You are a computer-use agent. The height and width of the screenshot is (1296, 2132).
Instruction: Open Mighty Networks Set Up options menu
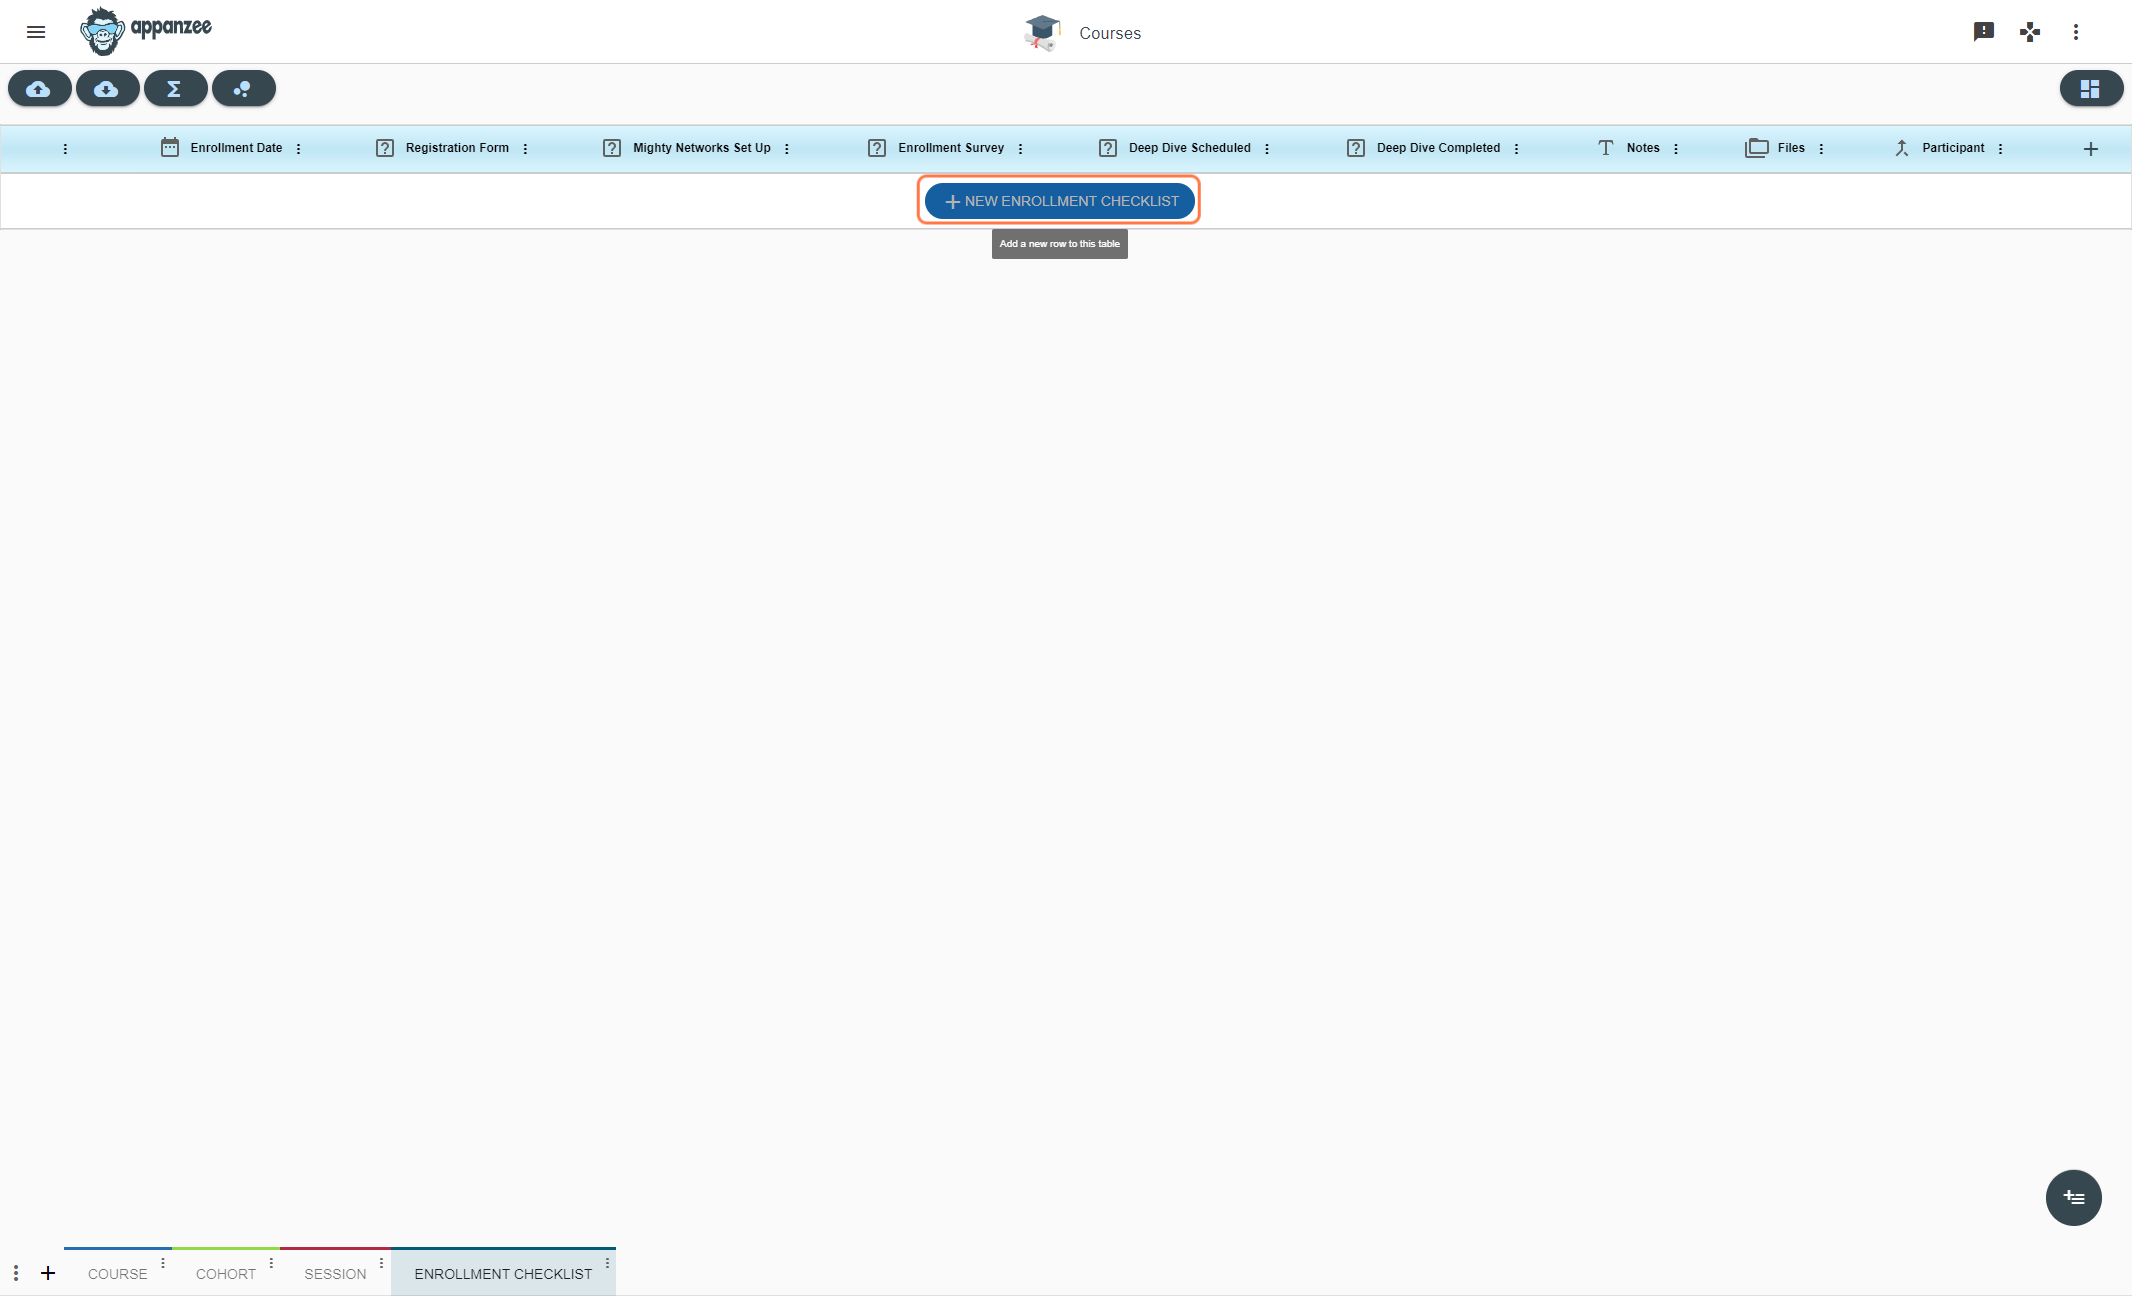[787, 149]
